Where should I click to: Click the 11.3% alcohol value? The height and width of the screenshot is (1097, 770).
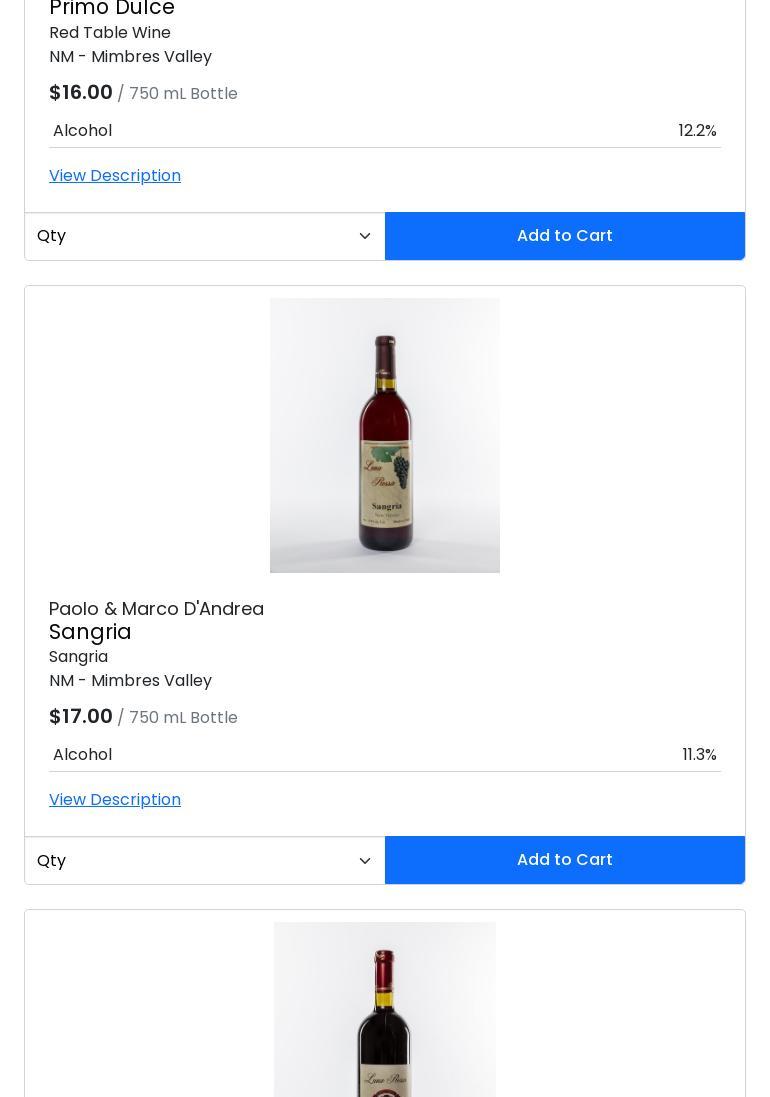coord(699,755)
